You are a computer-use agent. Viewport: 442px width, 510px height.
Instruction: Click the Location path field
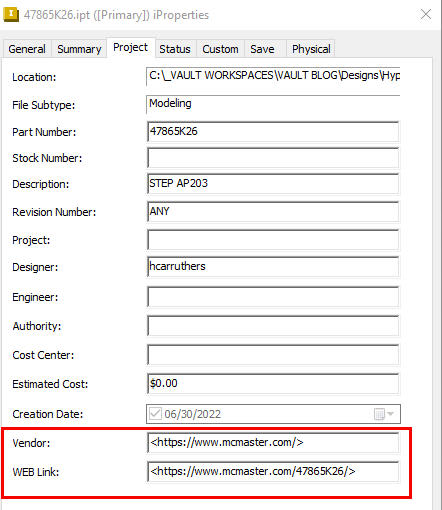point(273,77)
